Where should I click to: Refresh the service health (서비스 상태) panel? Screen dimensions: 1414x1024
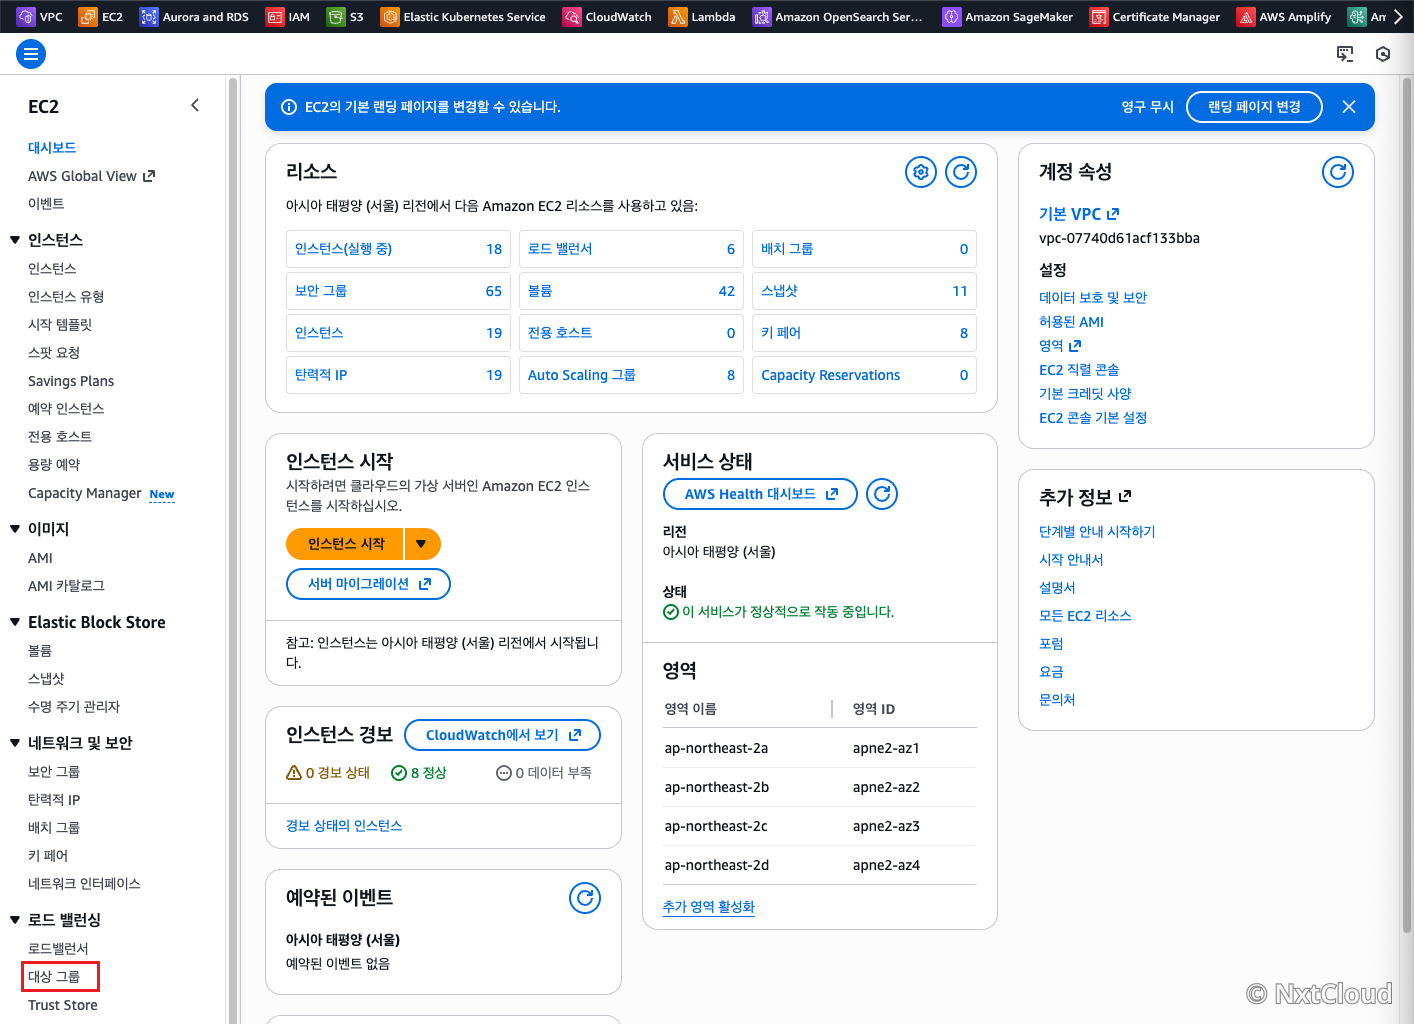[x=882, y=494]
